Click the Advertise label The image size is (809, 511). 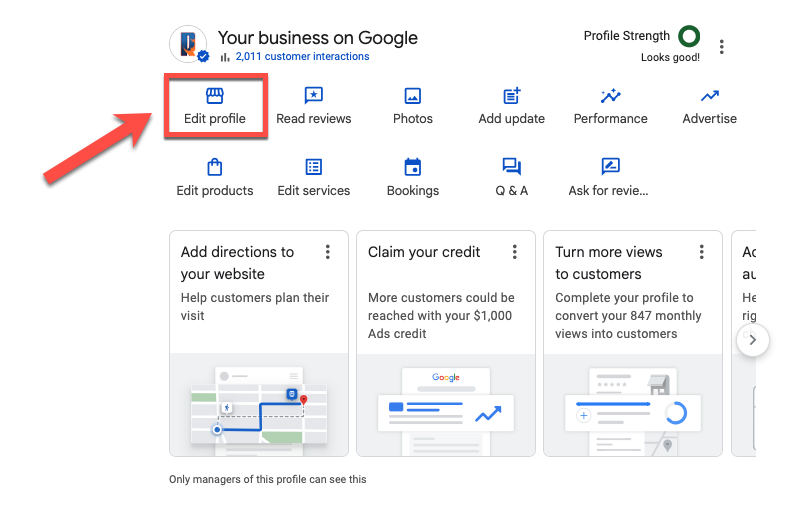click(x=709, y=119)
